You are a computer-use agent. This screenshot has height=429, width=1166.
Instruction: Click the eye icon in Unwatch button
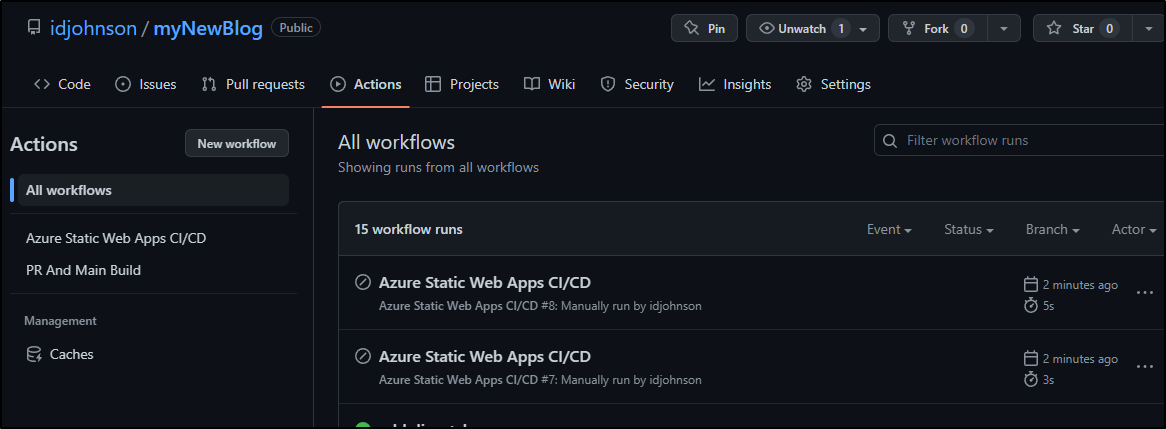pyautogui.click(x=767, y=28)
